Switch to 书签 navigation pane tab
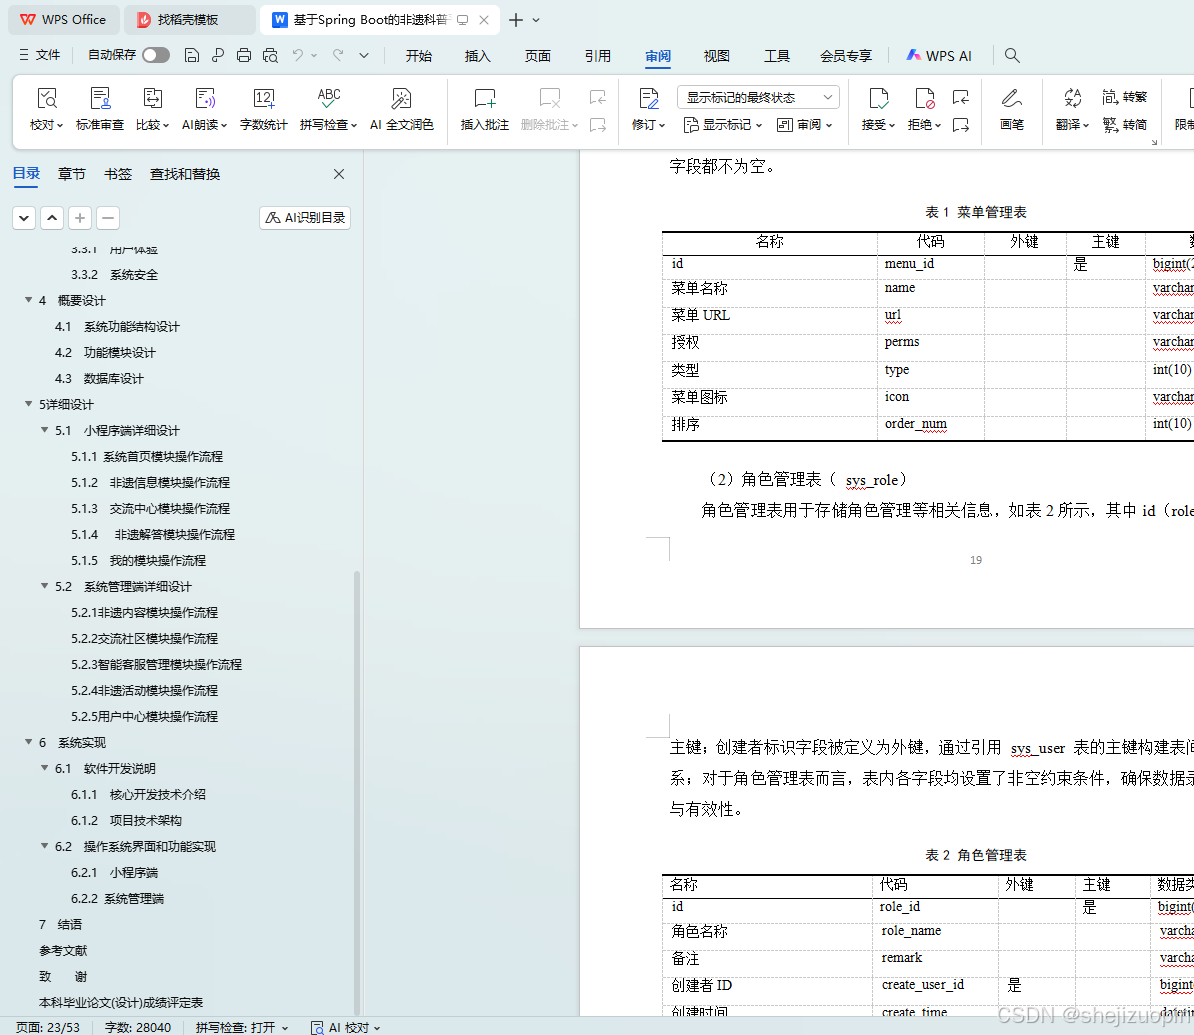This screenshot has width=1194, height=1035. pos(118,174)
